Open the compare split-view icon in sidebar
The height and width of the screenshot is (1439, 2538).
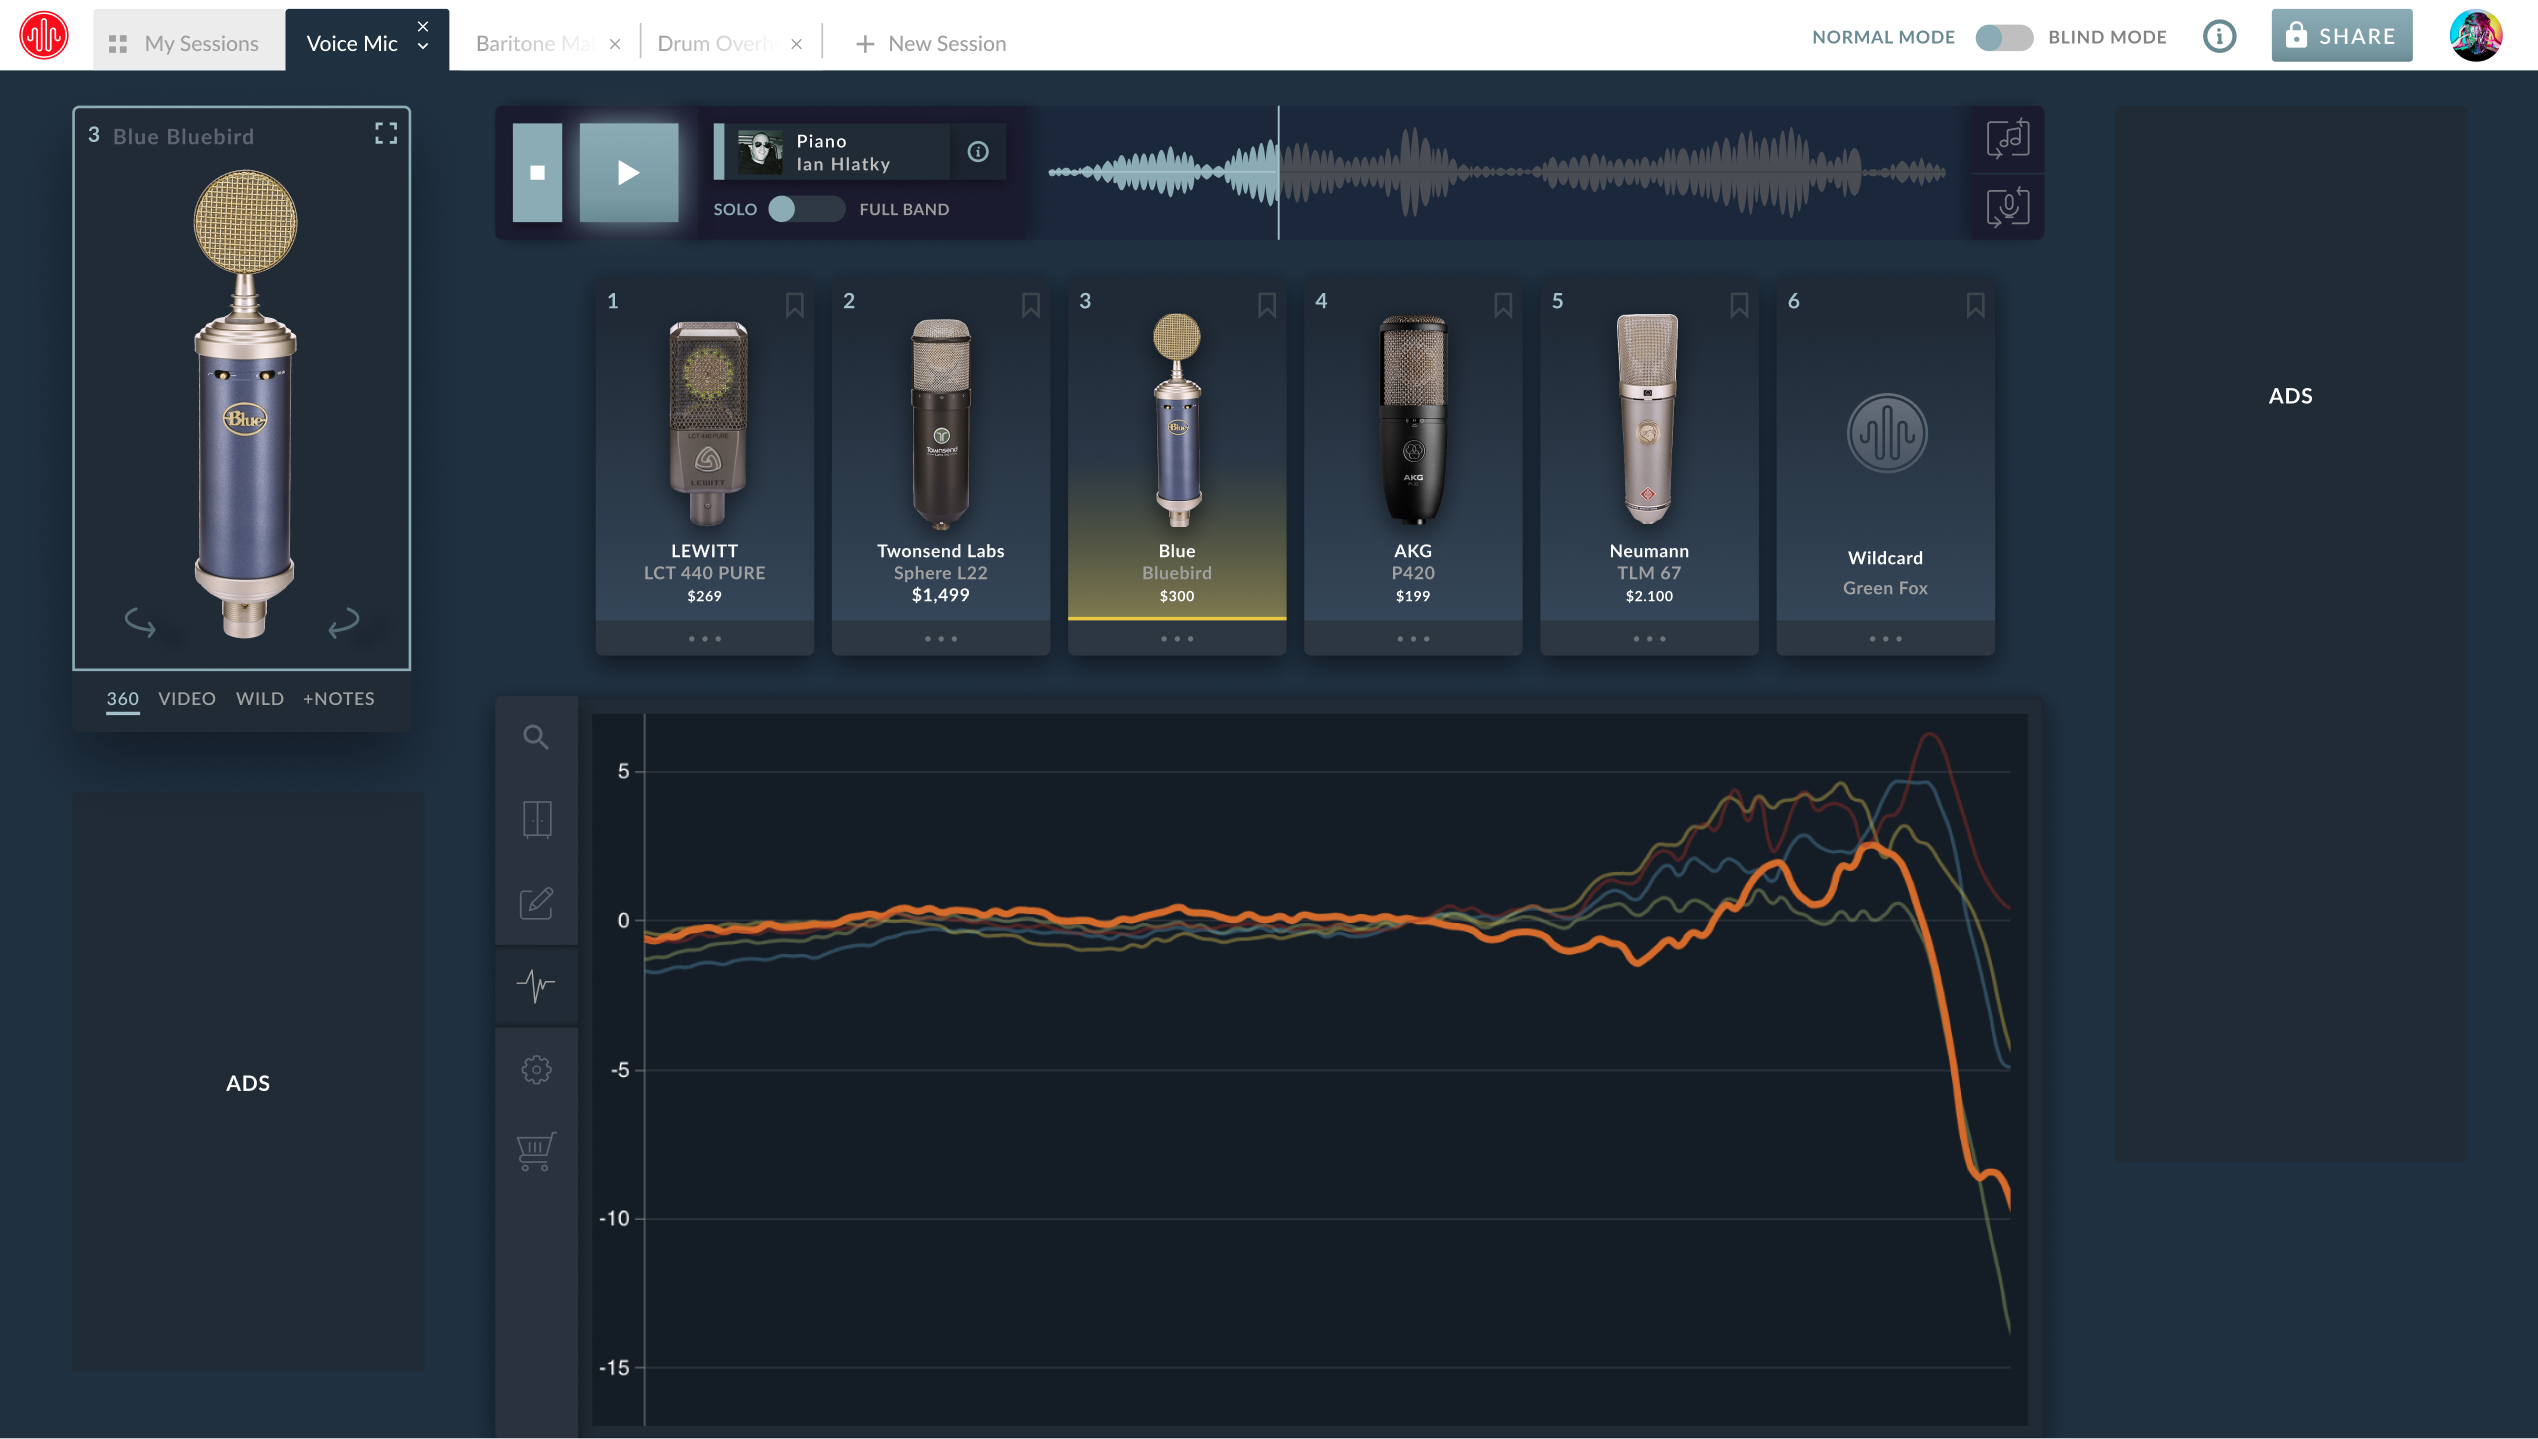point(537,819)
